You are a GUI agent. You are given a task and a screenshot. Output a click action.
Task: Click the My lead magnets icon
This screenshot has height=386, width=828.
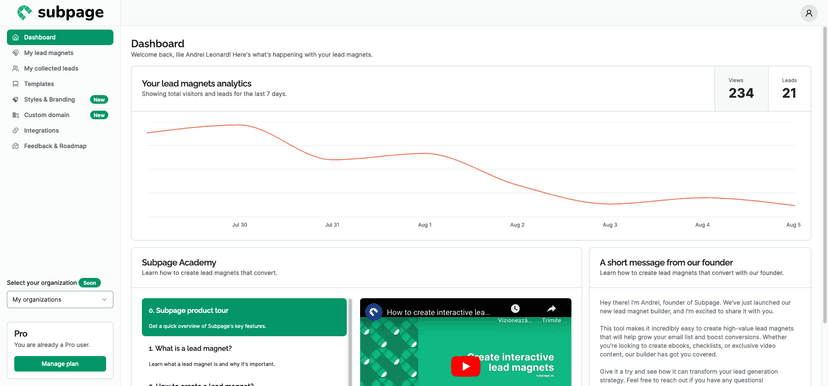tap(15, 53)
